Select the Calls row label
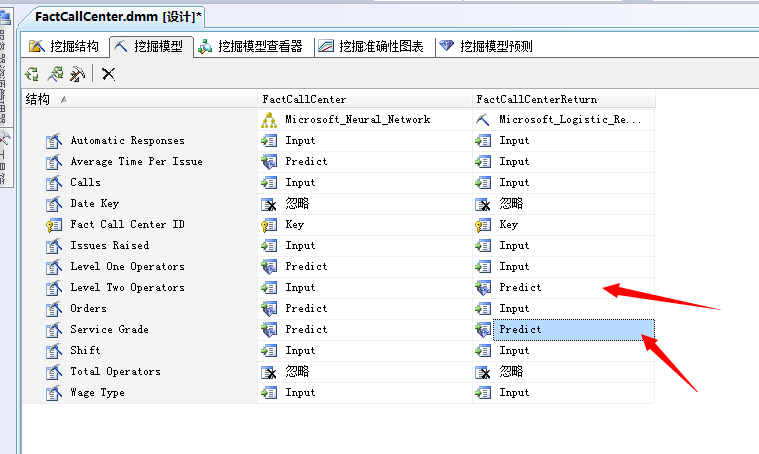 click(x=85, y=183)
